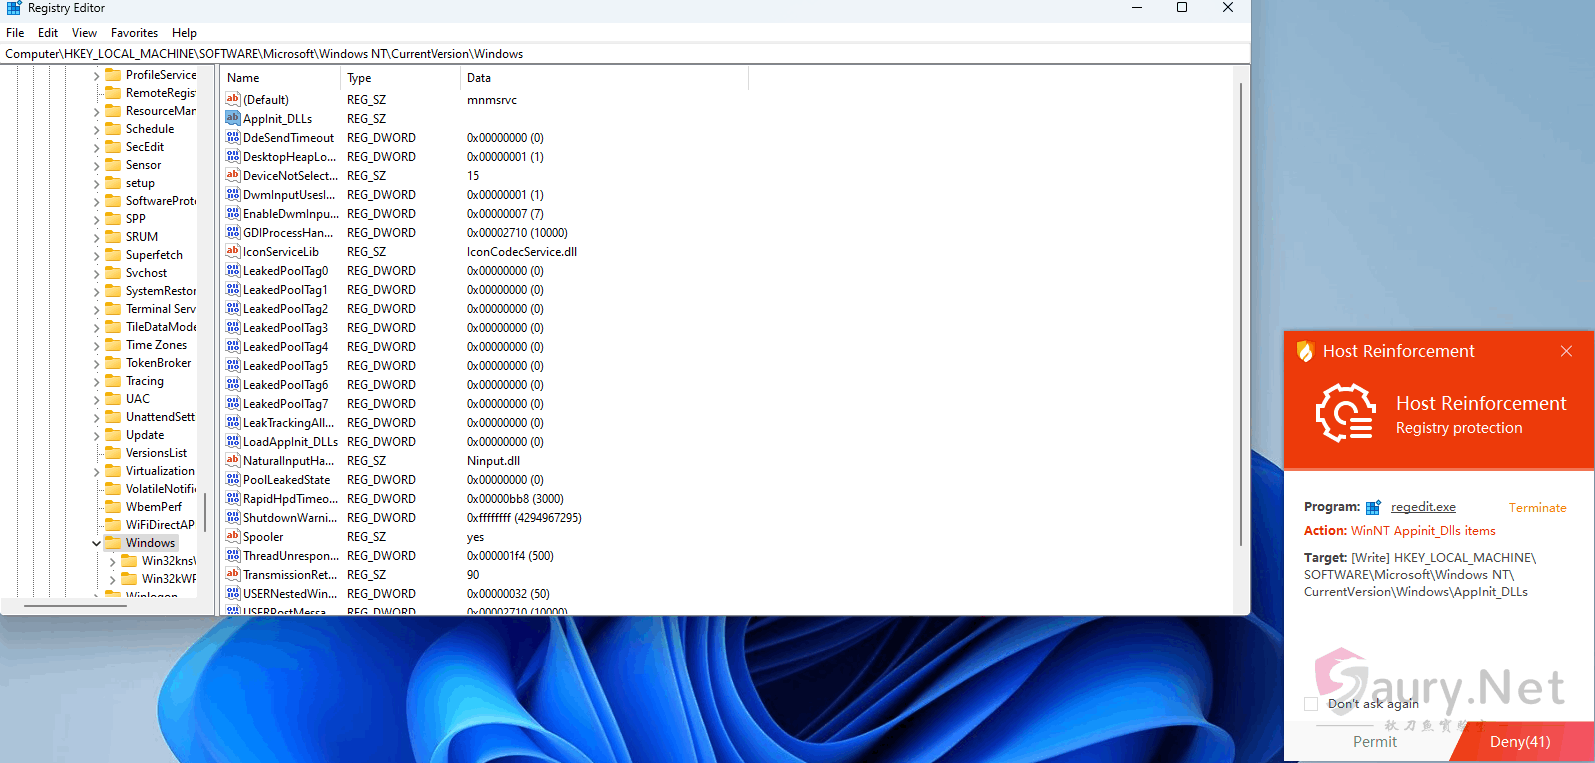Expand the Schedule registry key
Screen dimensions: 1595x763
pyautogui.click(x=97, y=129)
